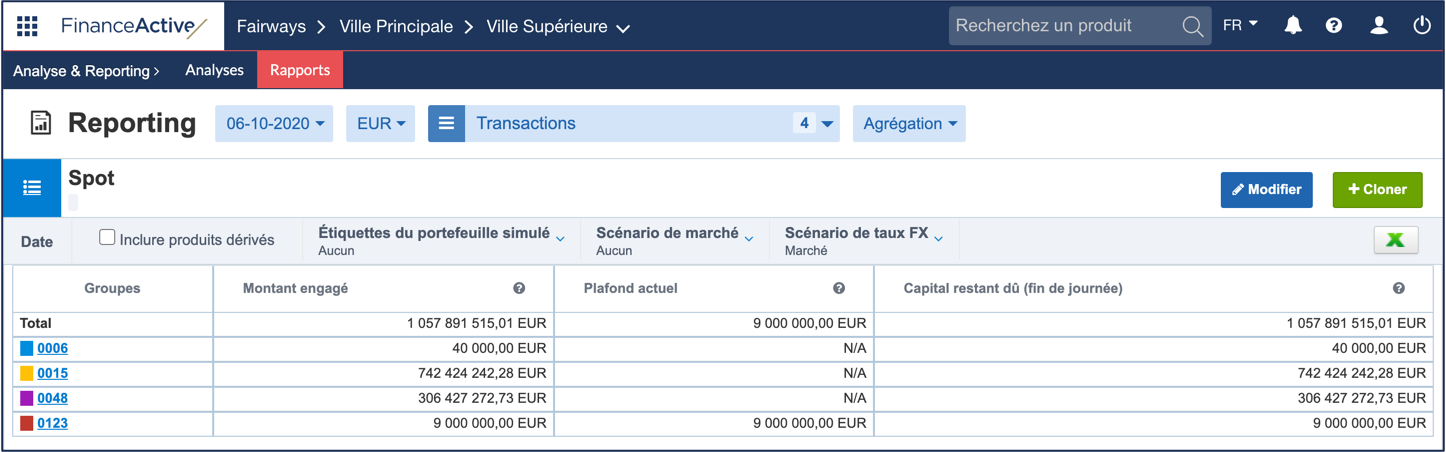Click the Recherchez un produit search field
Viewport: 1446px width, 452px height.
click(x=1064, y=26)
